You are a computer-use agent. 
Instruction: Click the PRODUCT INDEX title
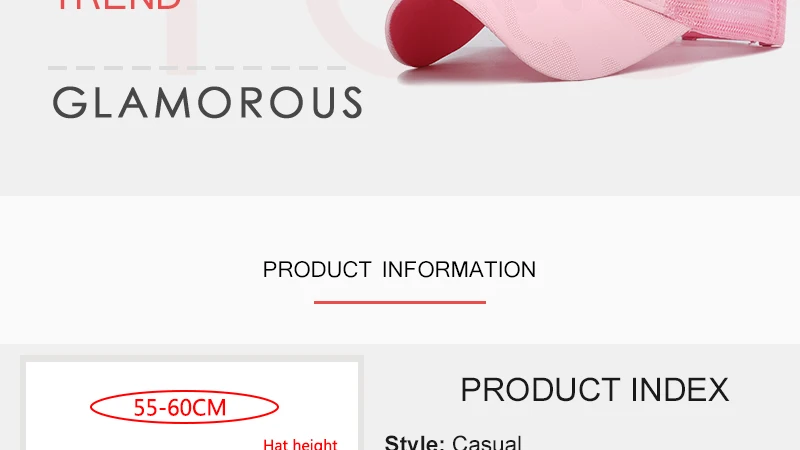point(595,390)
